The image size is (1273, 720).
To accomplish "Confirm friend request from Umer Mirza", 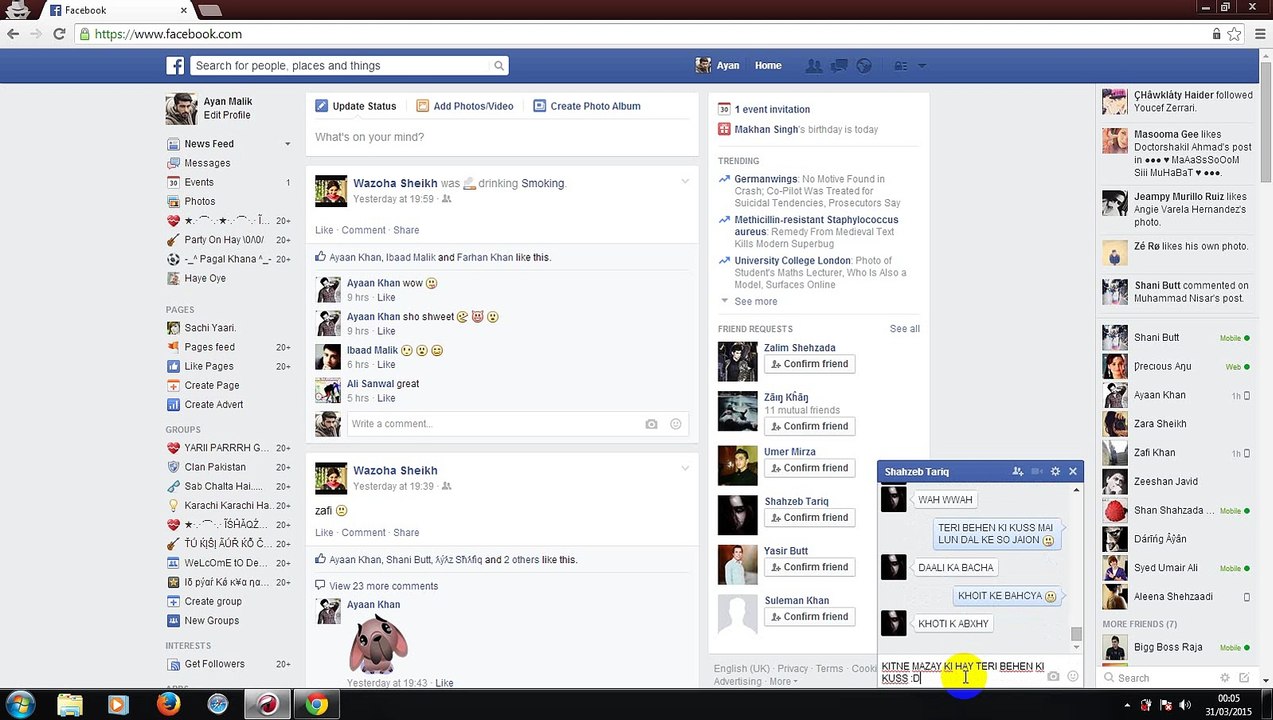I will (808, 468).
